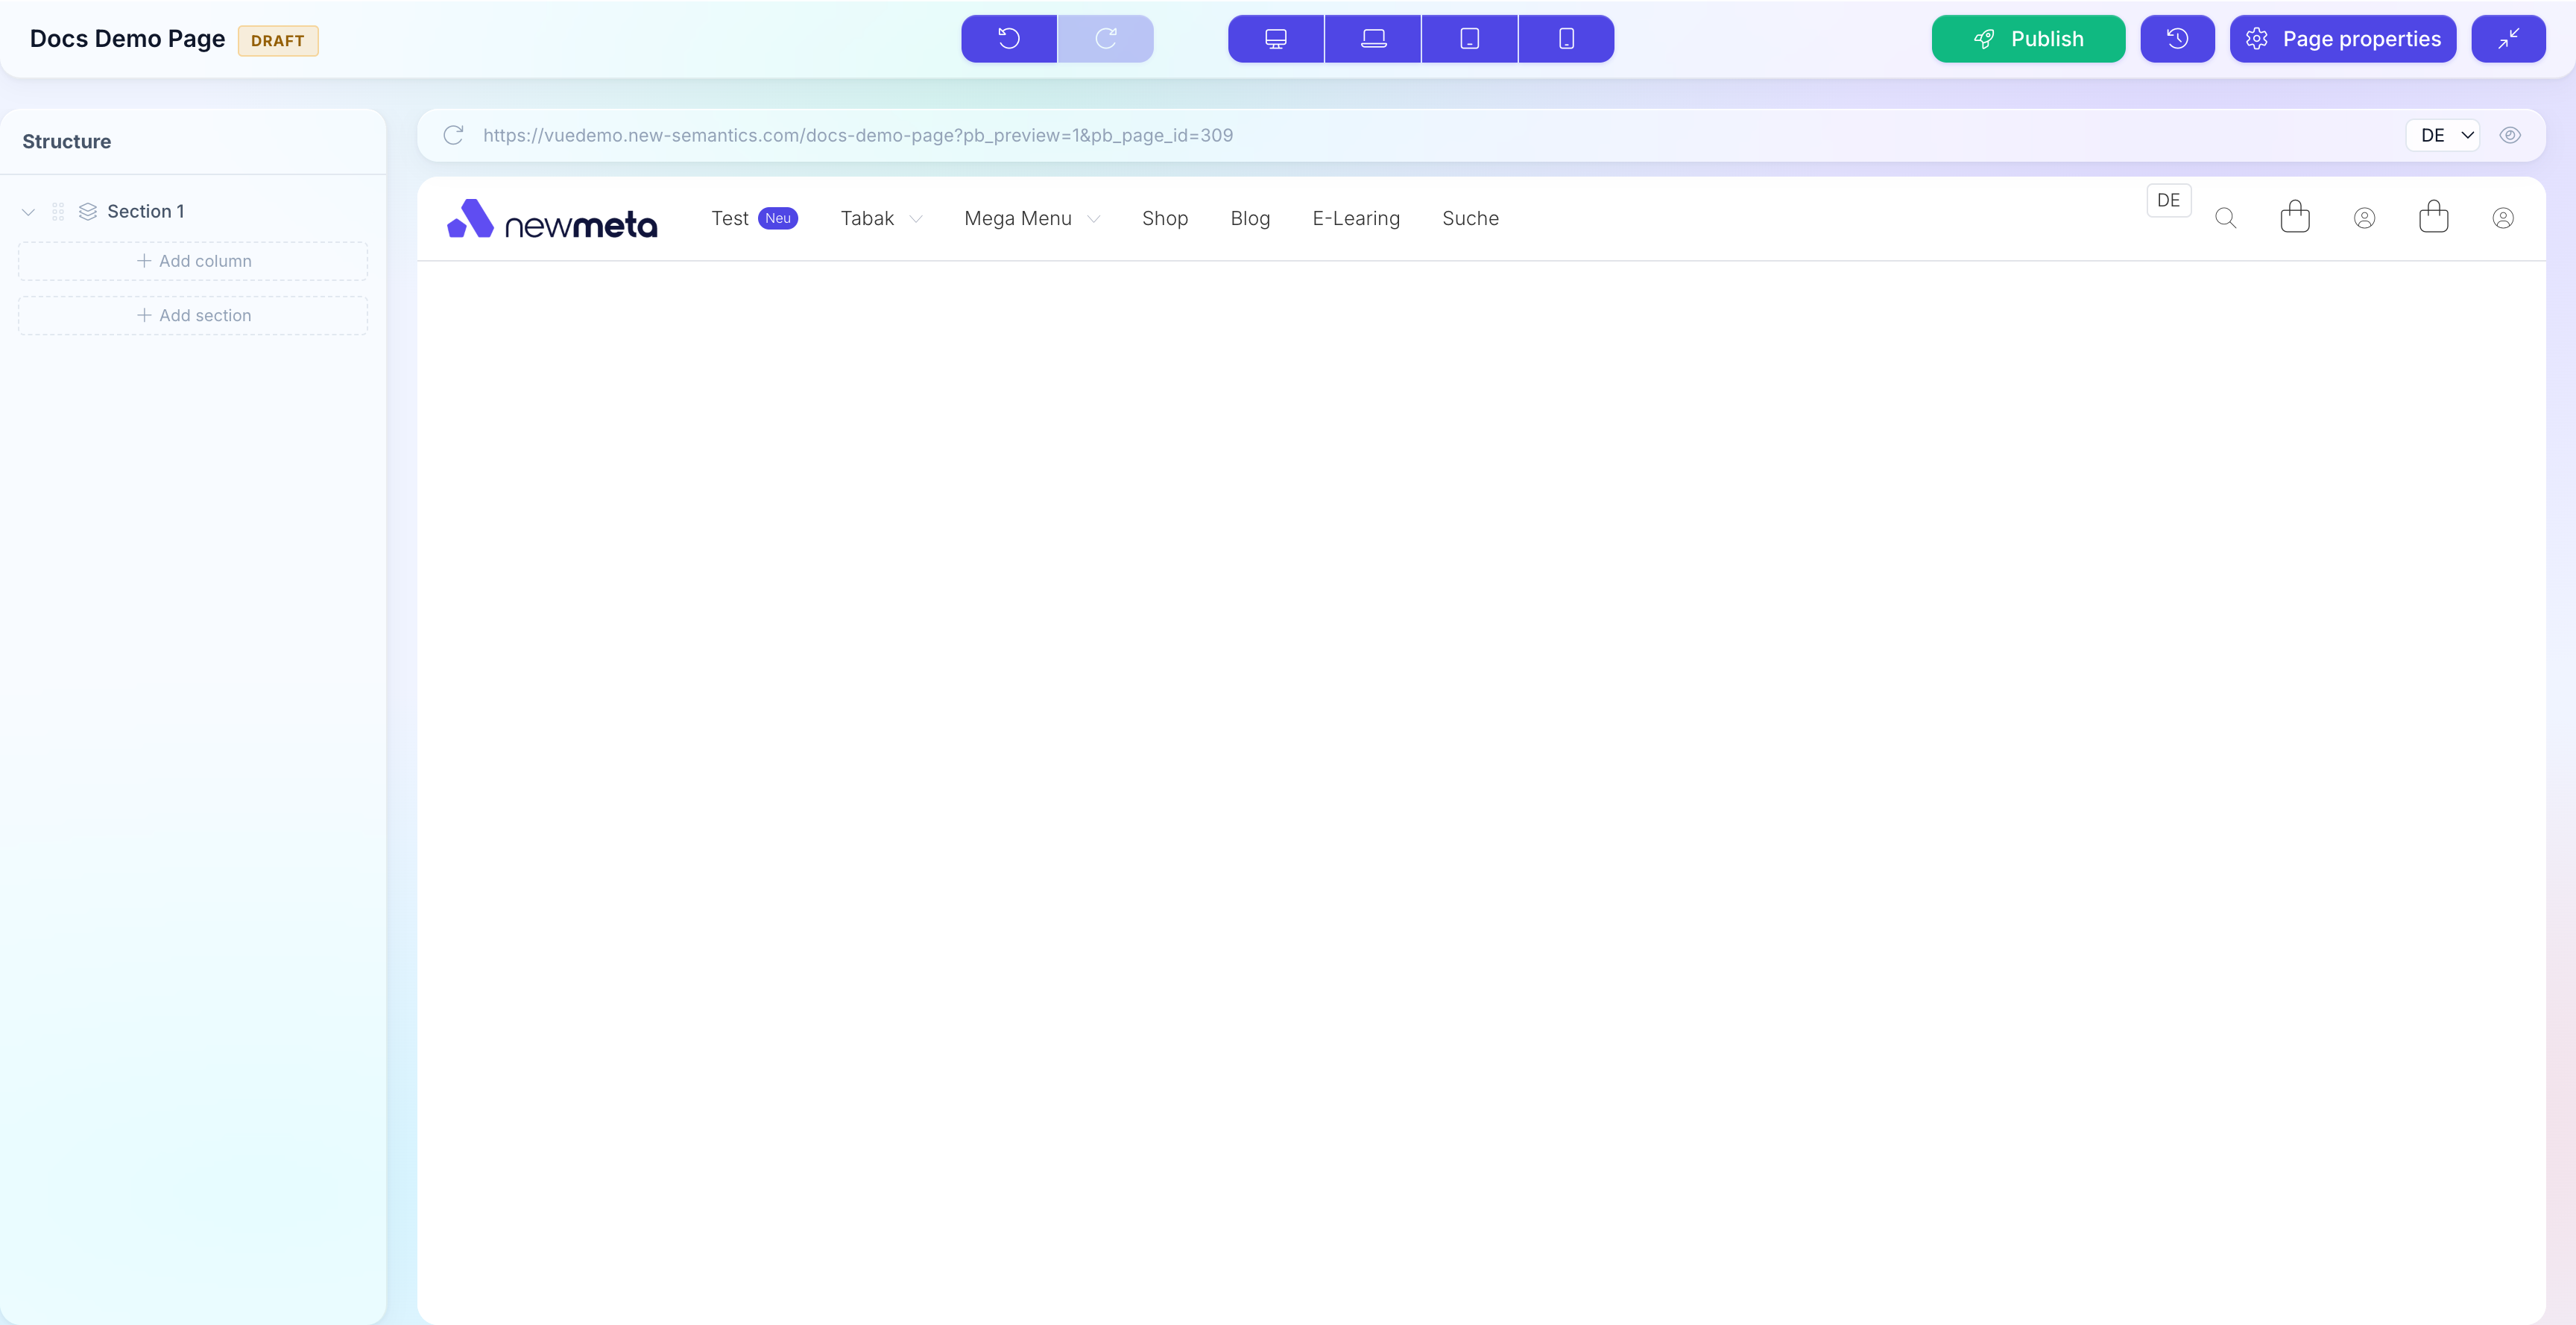Open the Suche navigation link
This screenshot has height=1325, width=2576.
[1470, 218]
